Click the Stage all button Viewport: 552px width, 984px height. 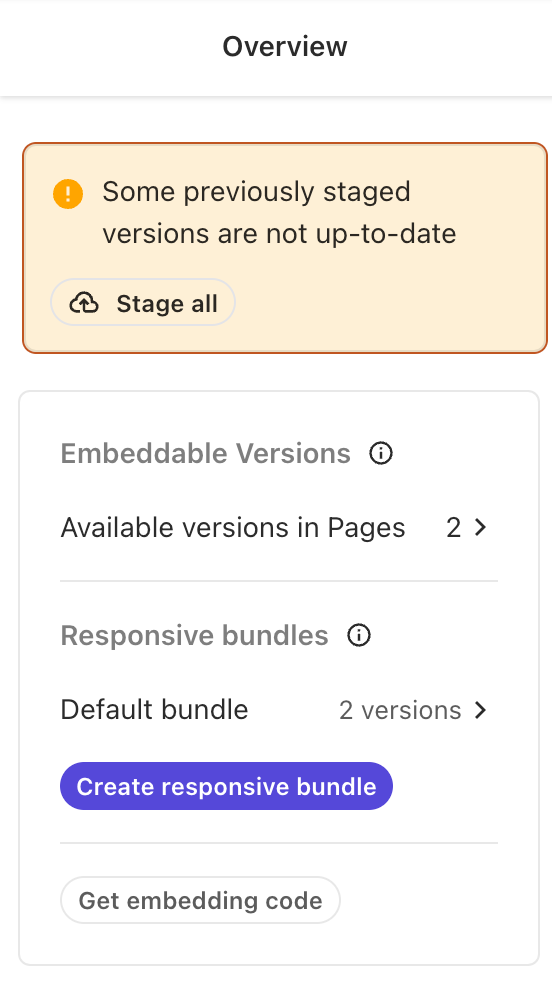(143, 302)
